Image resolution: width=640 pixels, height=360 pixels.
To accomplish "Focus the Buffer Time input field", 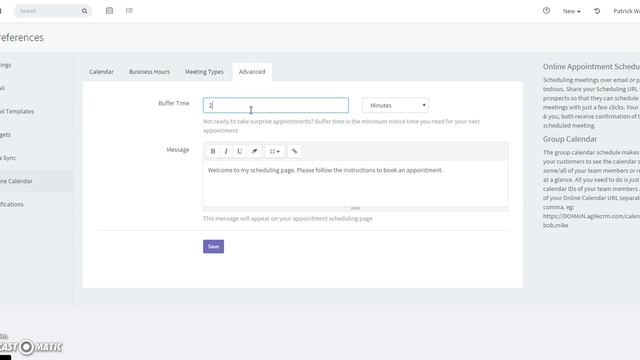I will [276, 105].
